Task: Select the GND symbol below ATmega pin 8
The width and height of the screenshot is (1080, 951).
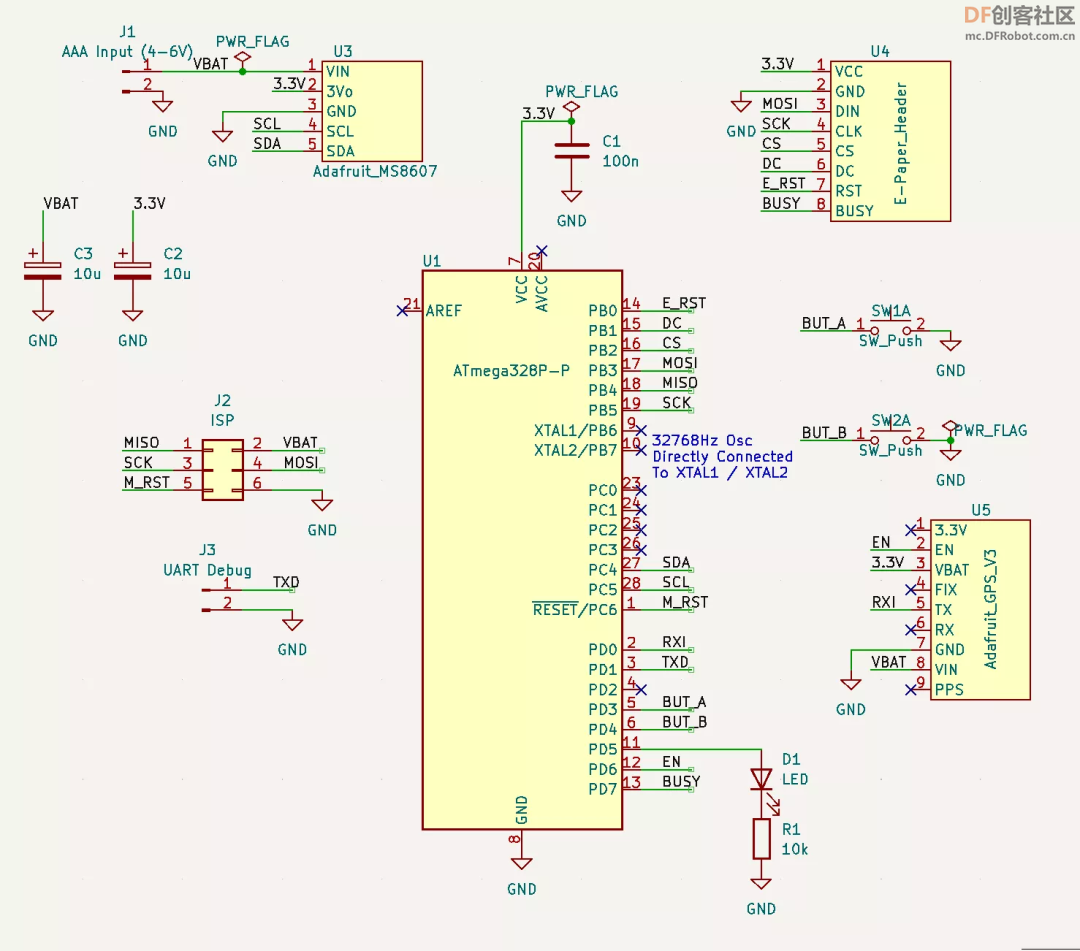Action: tap(521, 865)
